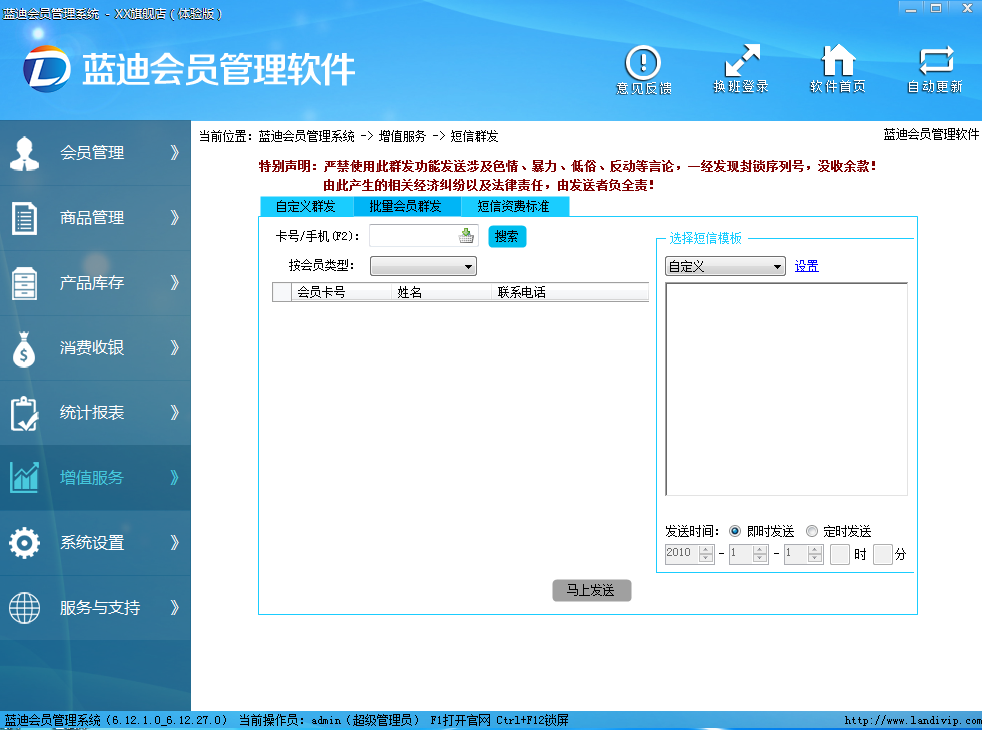Expand 服务与支持 chevron arrow

point(175,607)
